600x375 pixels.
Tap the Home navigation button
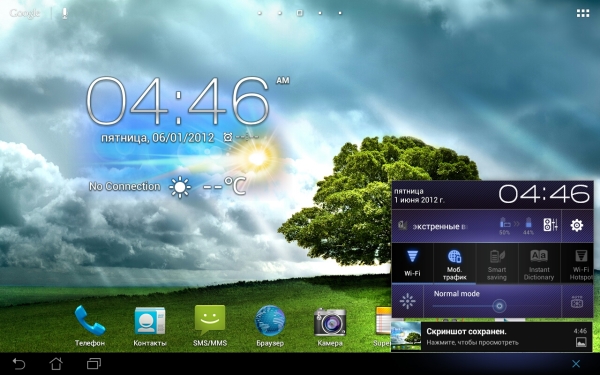(56, 364)
